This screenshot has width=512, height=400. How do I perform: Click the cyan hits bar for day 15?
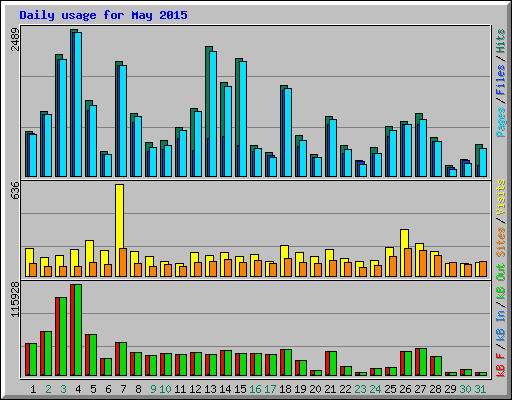(243, 119)
